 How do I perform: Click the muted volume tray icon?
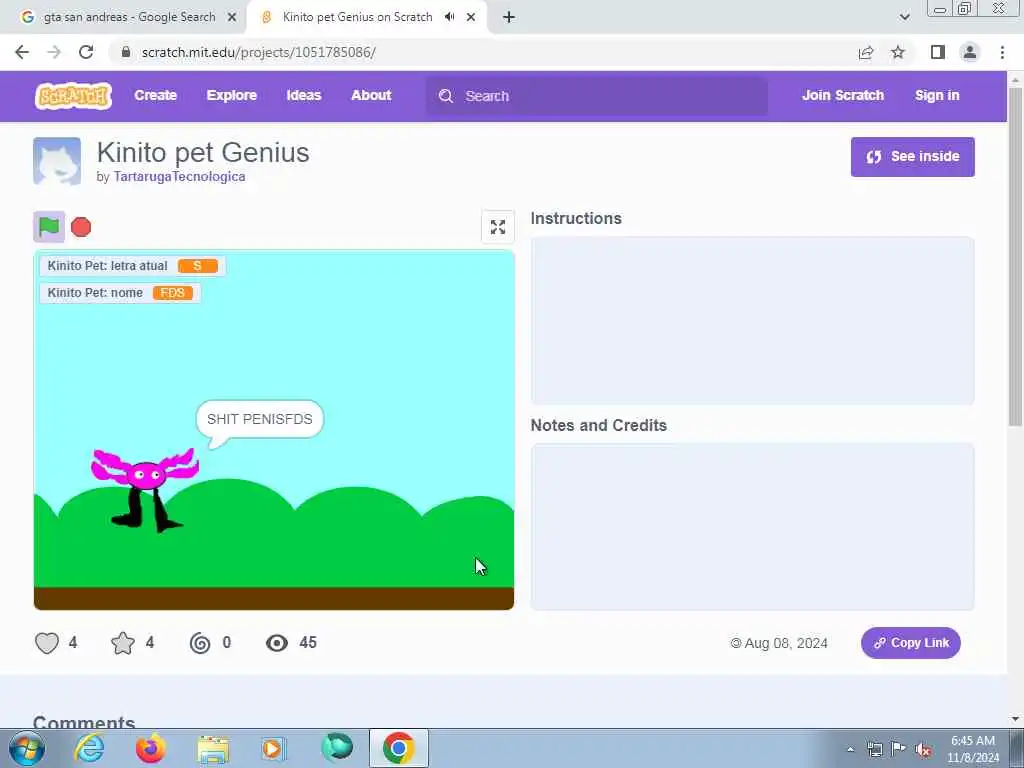pyautogui.click(x=923, y=750)
